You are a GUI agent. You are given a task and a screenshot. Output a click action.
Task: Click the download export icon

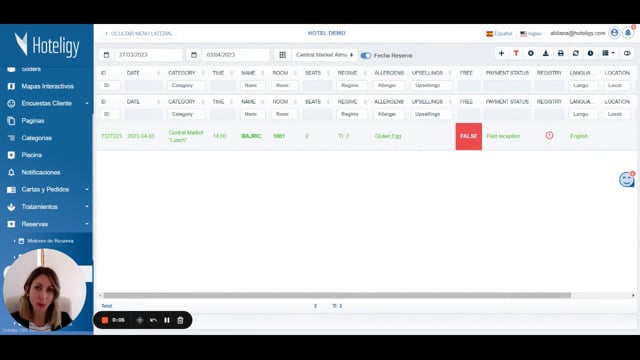click(546, 53)
